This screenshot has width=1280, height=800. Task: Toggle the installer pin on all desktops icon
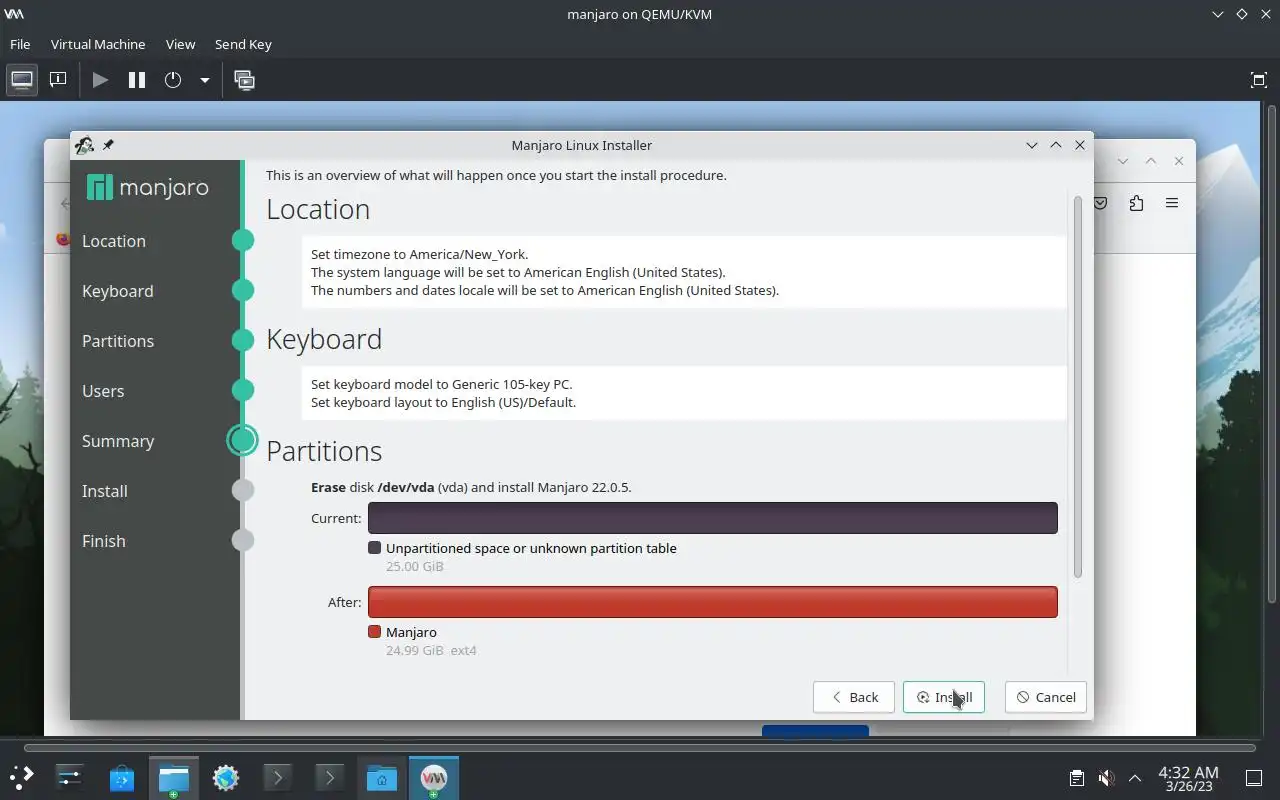[108, 145]
